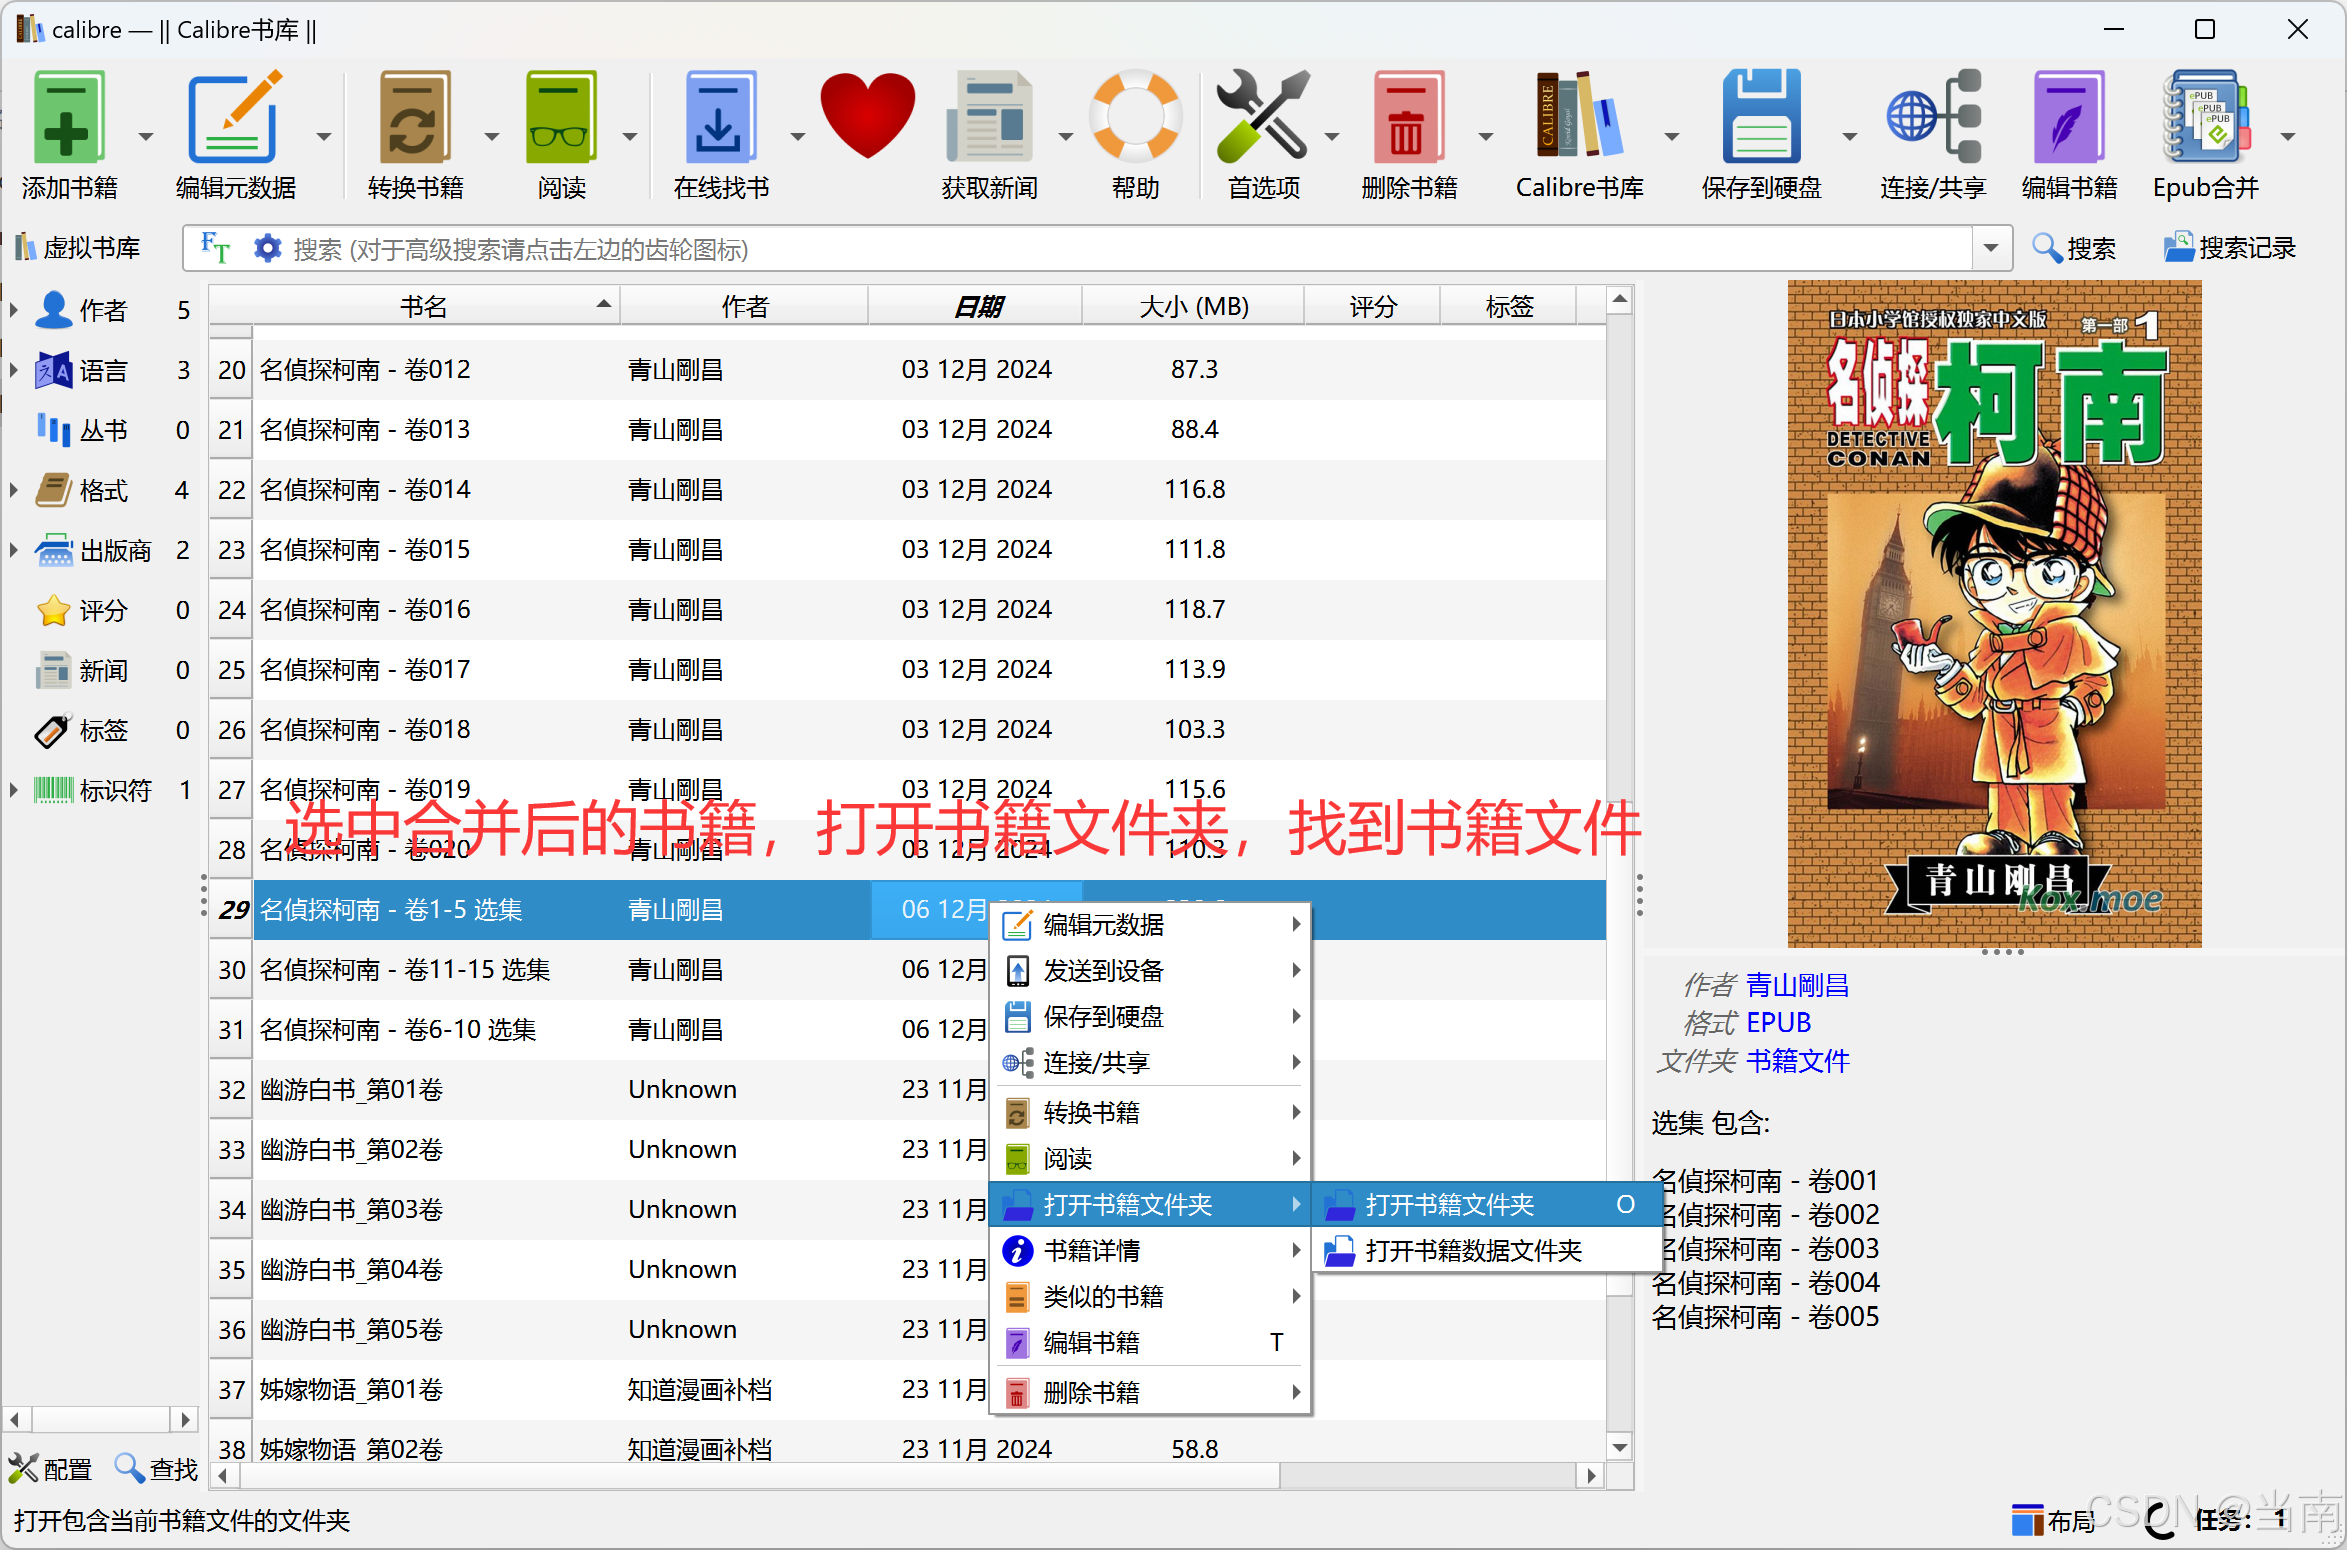Click the EPUB format link in book details
Screen dimensions: 2347x1550
pos(1778,1022)
